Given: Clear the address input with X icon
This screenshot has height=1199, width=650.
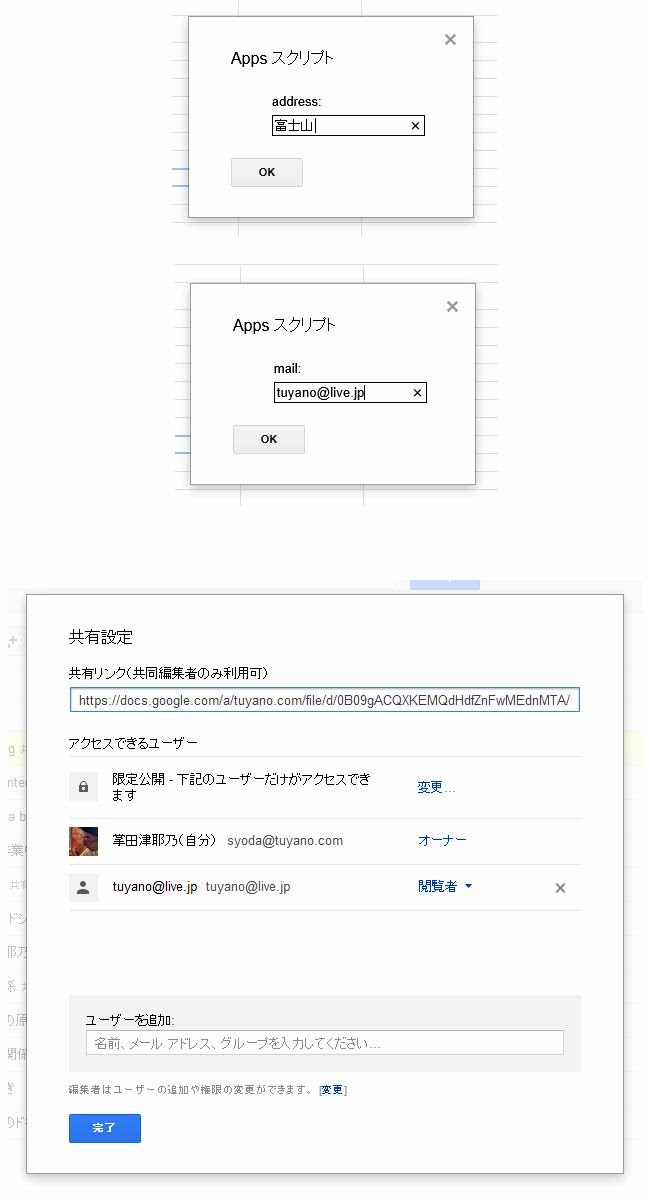Looking at the screenshot, I should pos(415,126).
